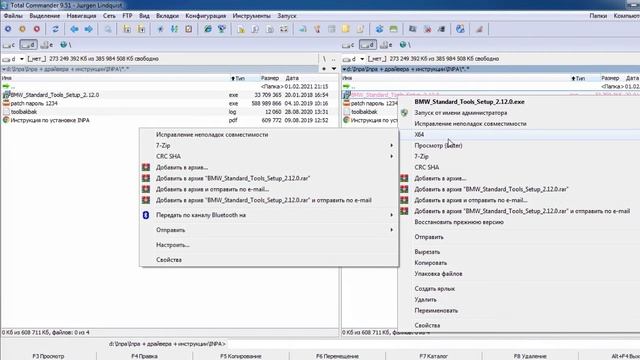This screenshot has height=360, width=640.
Task: Click the F5 Копирование button
Action: [241, 356]
